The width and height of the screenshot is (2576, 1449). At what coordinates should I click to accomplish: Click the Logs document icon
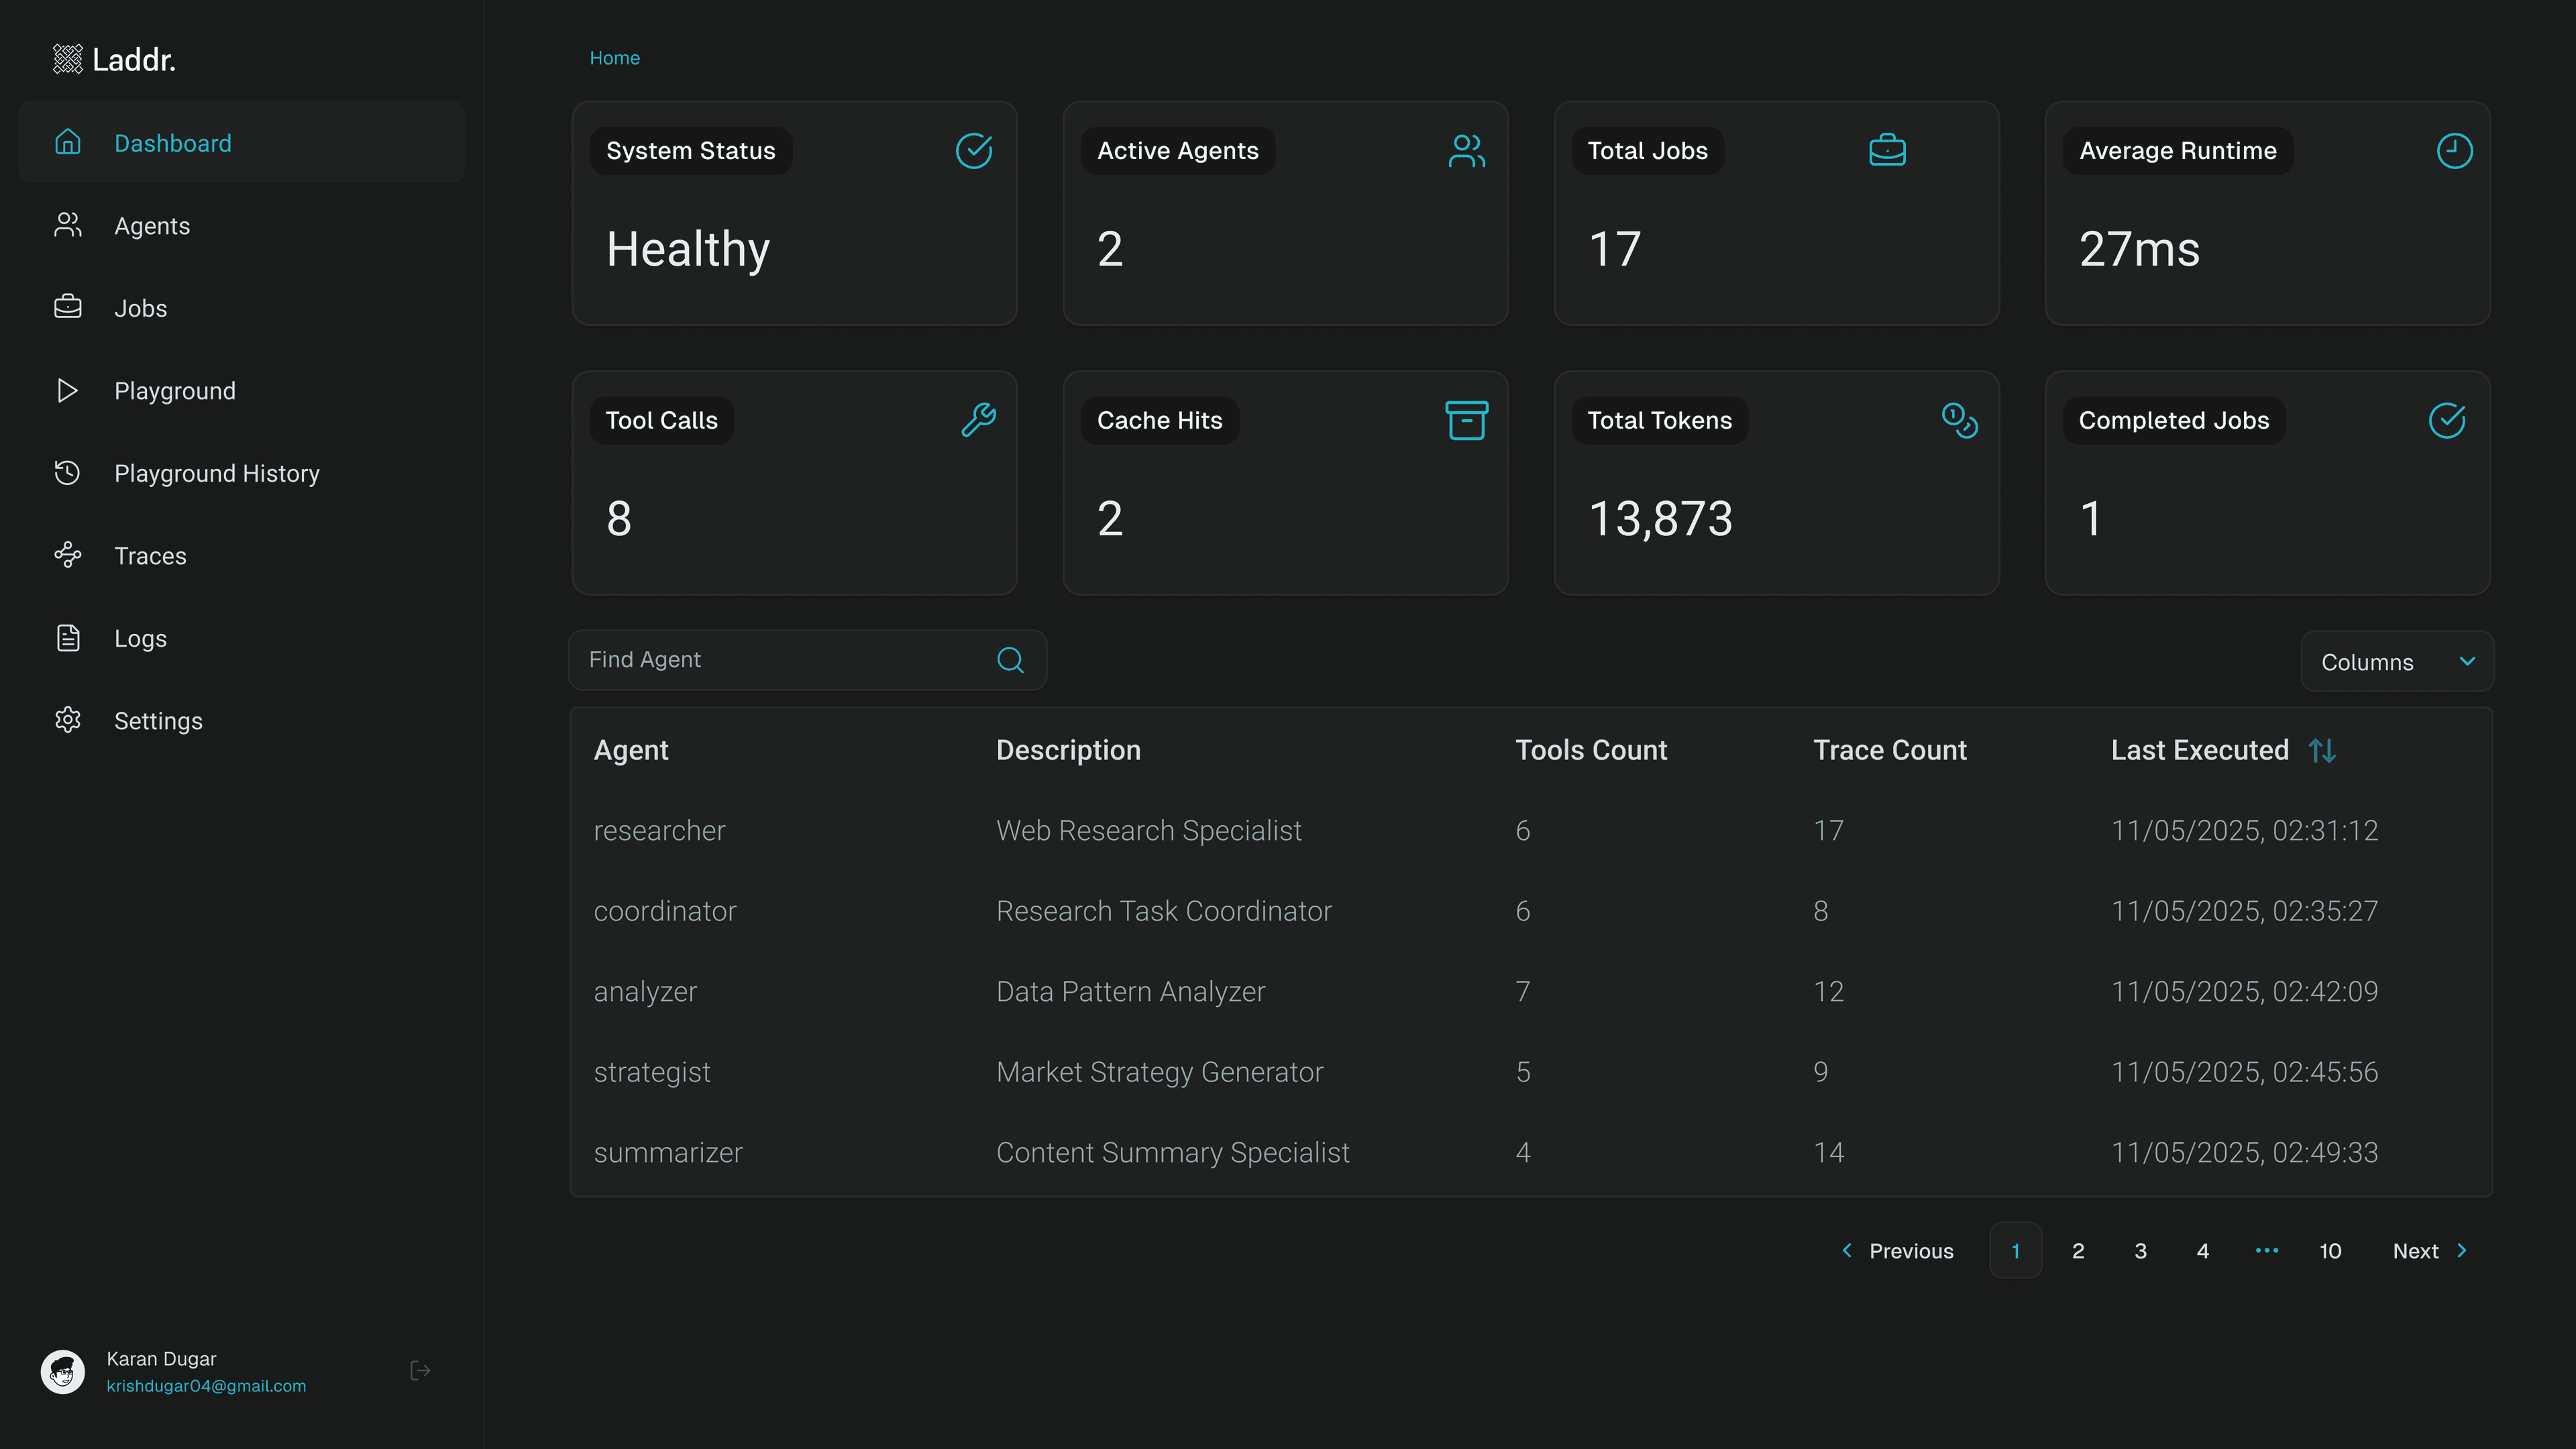pos(67,637)
